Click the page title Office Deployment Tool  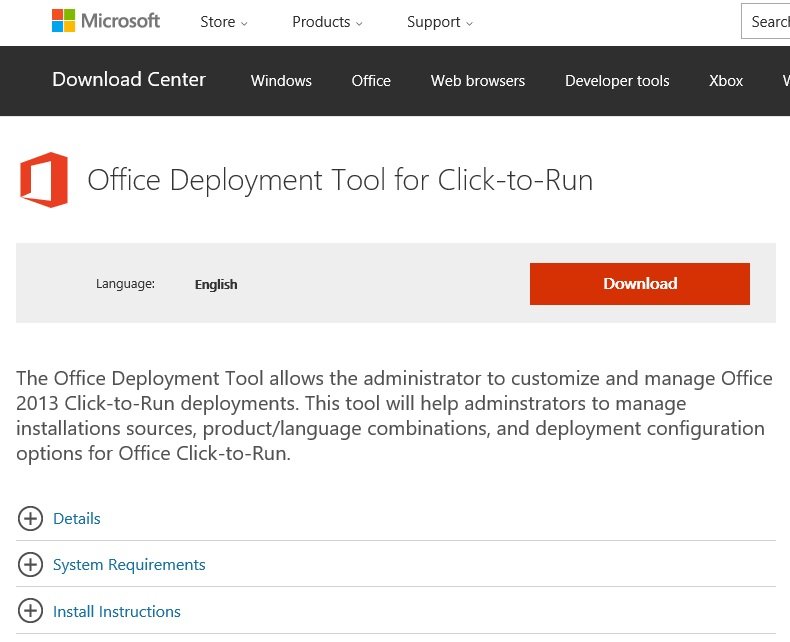(x=340, y=180)
